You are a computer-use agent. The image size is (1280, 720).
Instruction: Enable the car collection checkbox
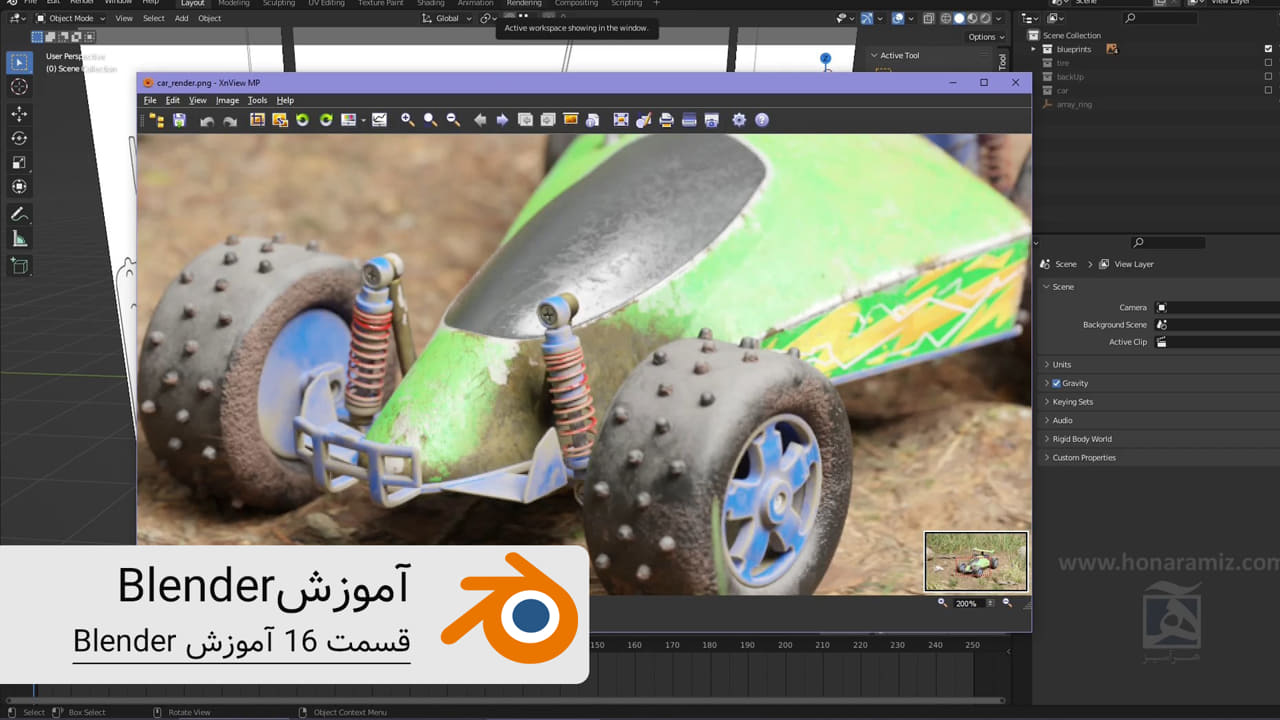(x=1268, y=90)
